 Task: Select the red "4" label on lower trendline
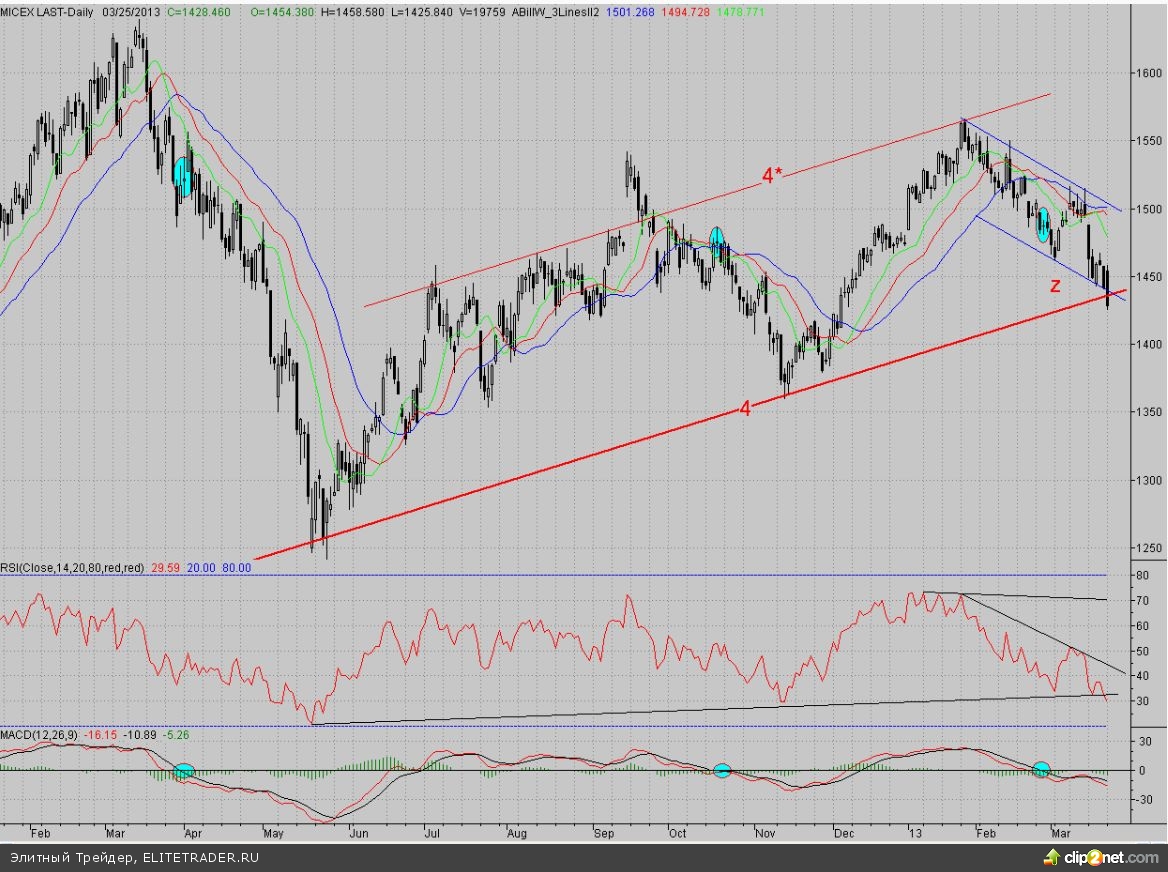click(x=745, y=409)
